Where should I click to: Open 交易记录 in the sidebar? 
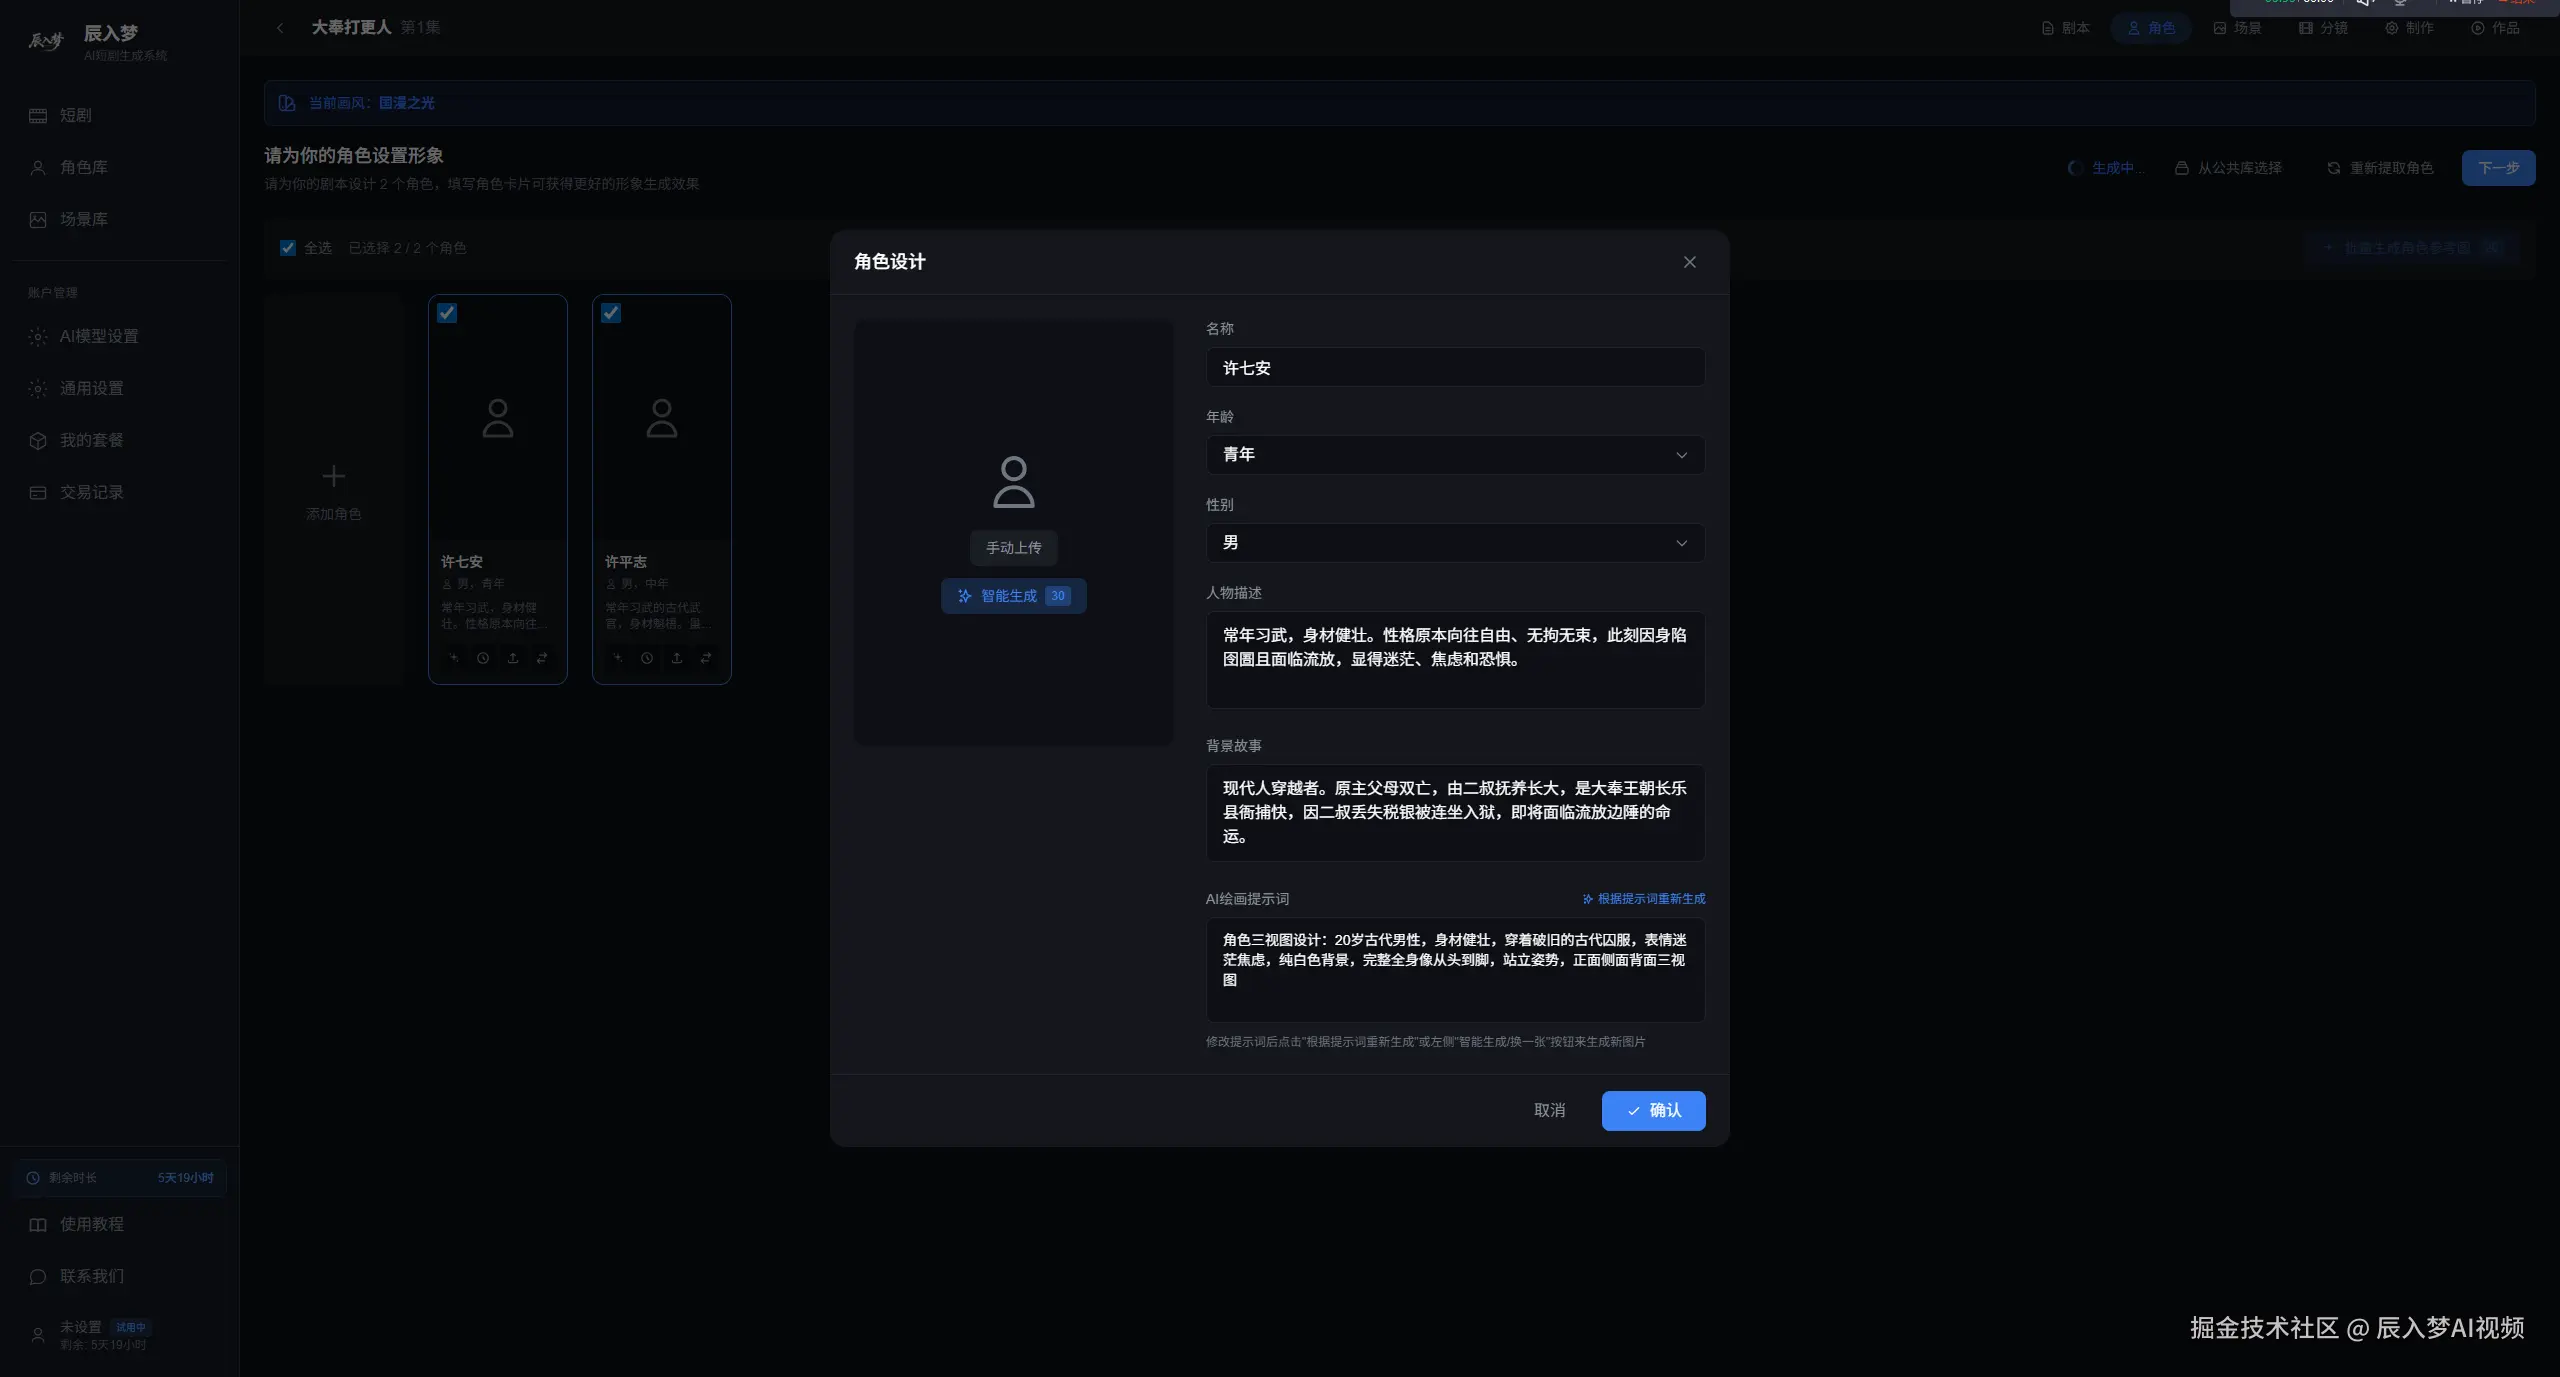click(x=91, y=492)
